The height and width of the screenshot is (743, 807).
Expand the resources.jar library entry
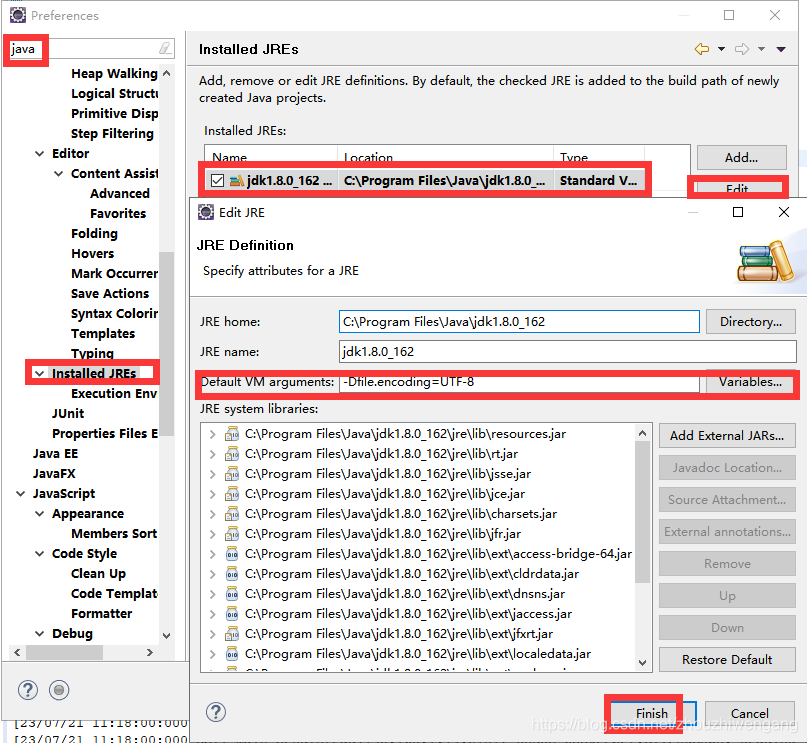[211, 436]
